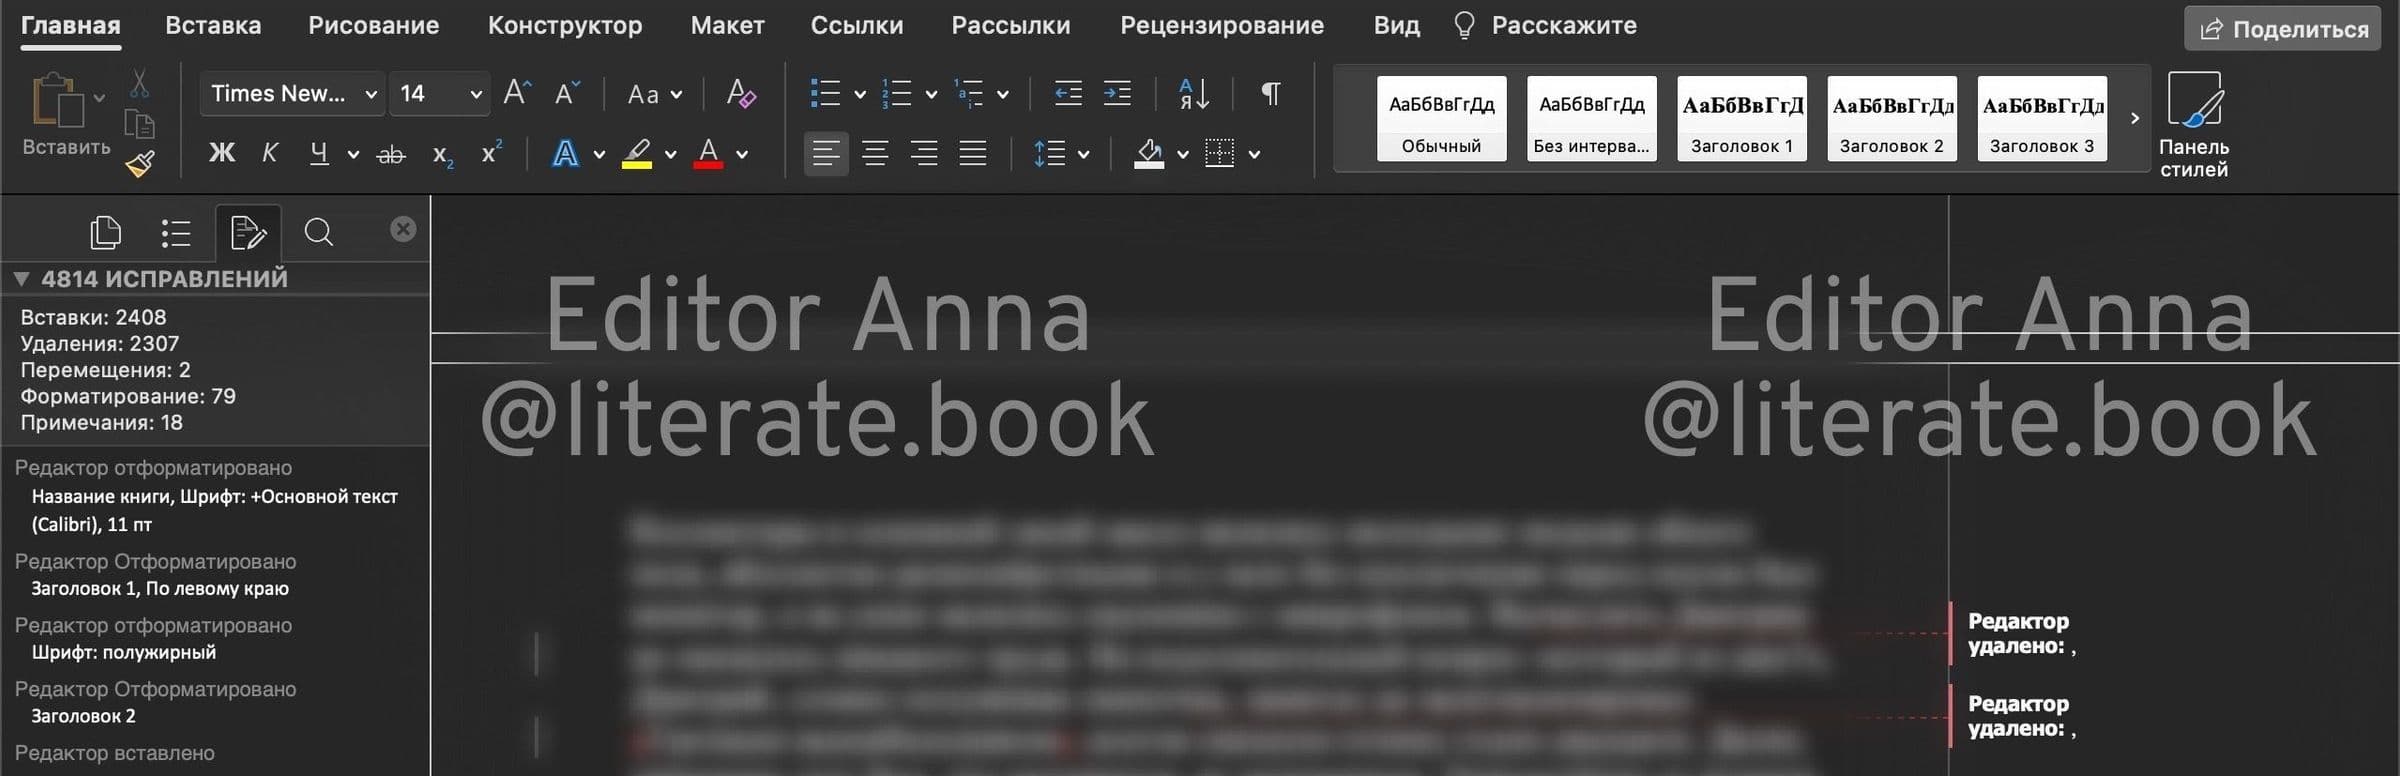Apply red font color
The image size is (2400, 776).
(708, 154)
